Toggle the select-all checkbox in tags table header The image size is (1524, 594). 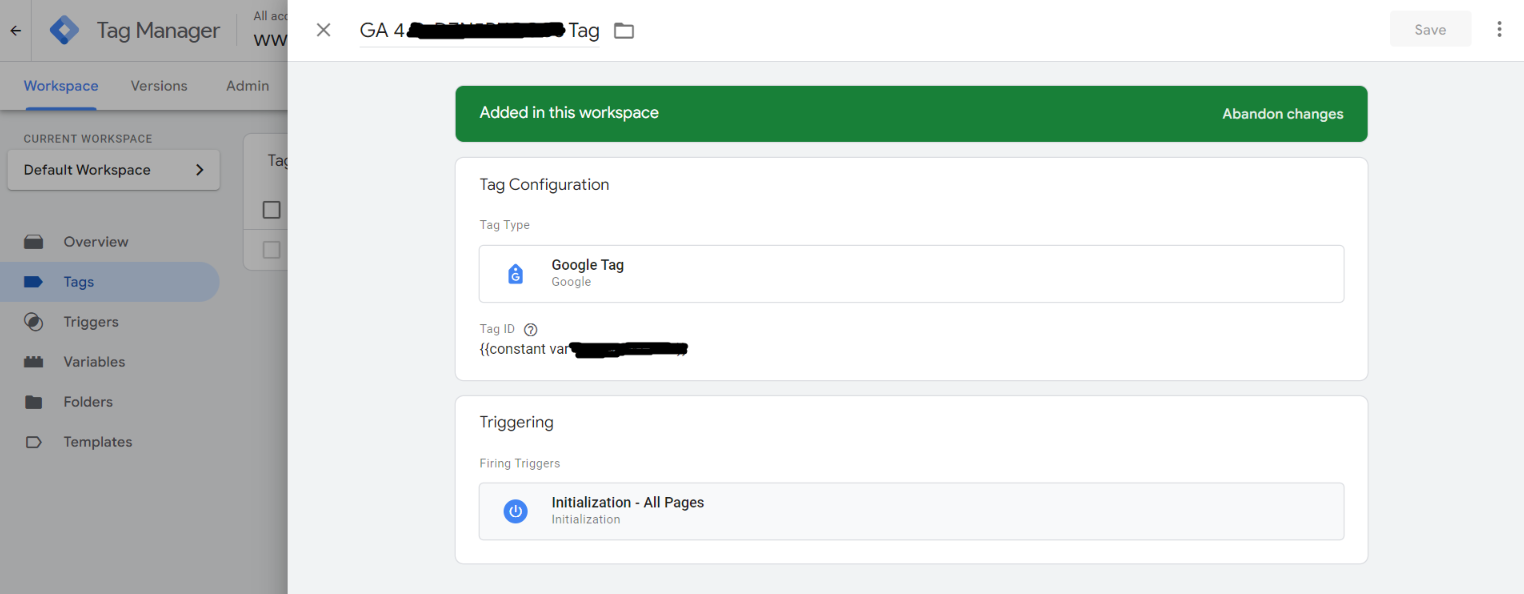click(271, 210)
